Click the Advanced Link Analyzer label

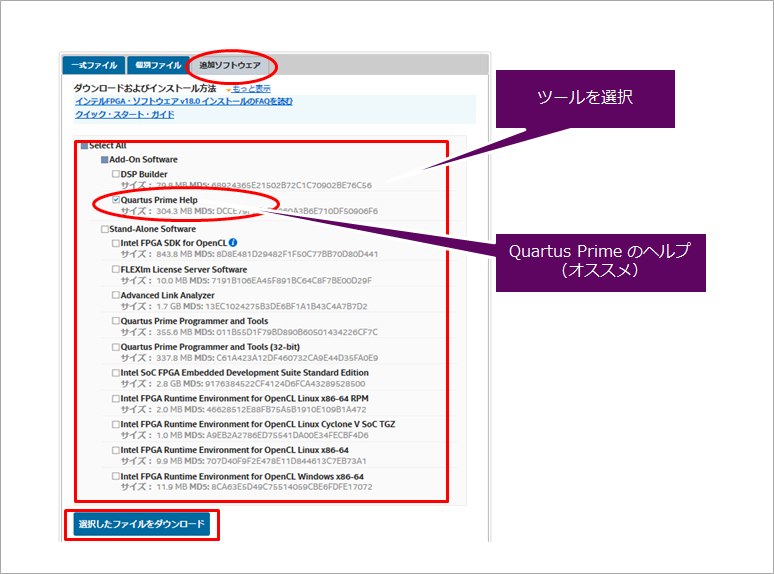pos(167,295)
